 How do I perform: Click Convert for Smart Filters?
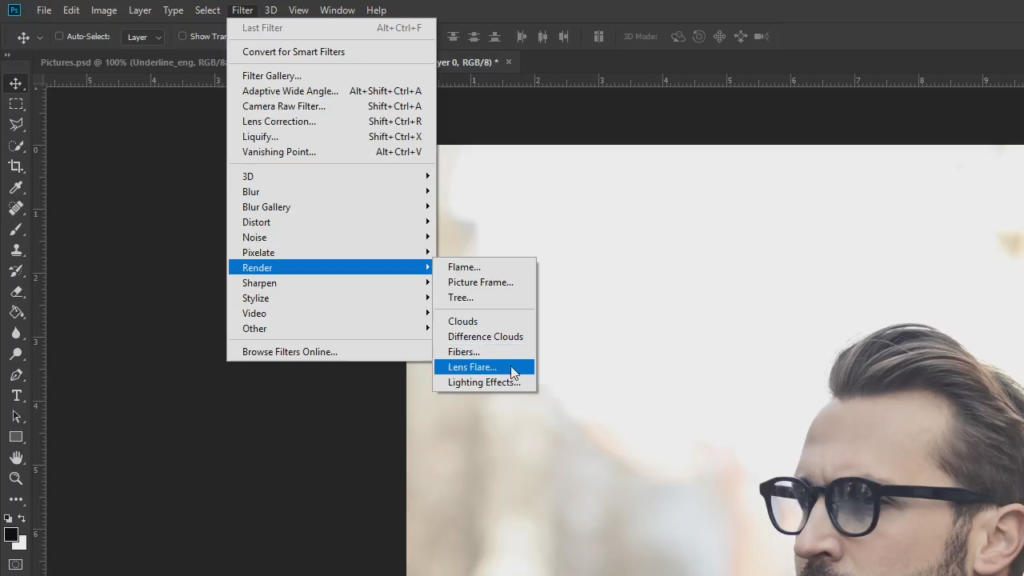pyautogui.click(x=293, y=52)
